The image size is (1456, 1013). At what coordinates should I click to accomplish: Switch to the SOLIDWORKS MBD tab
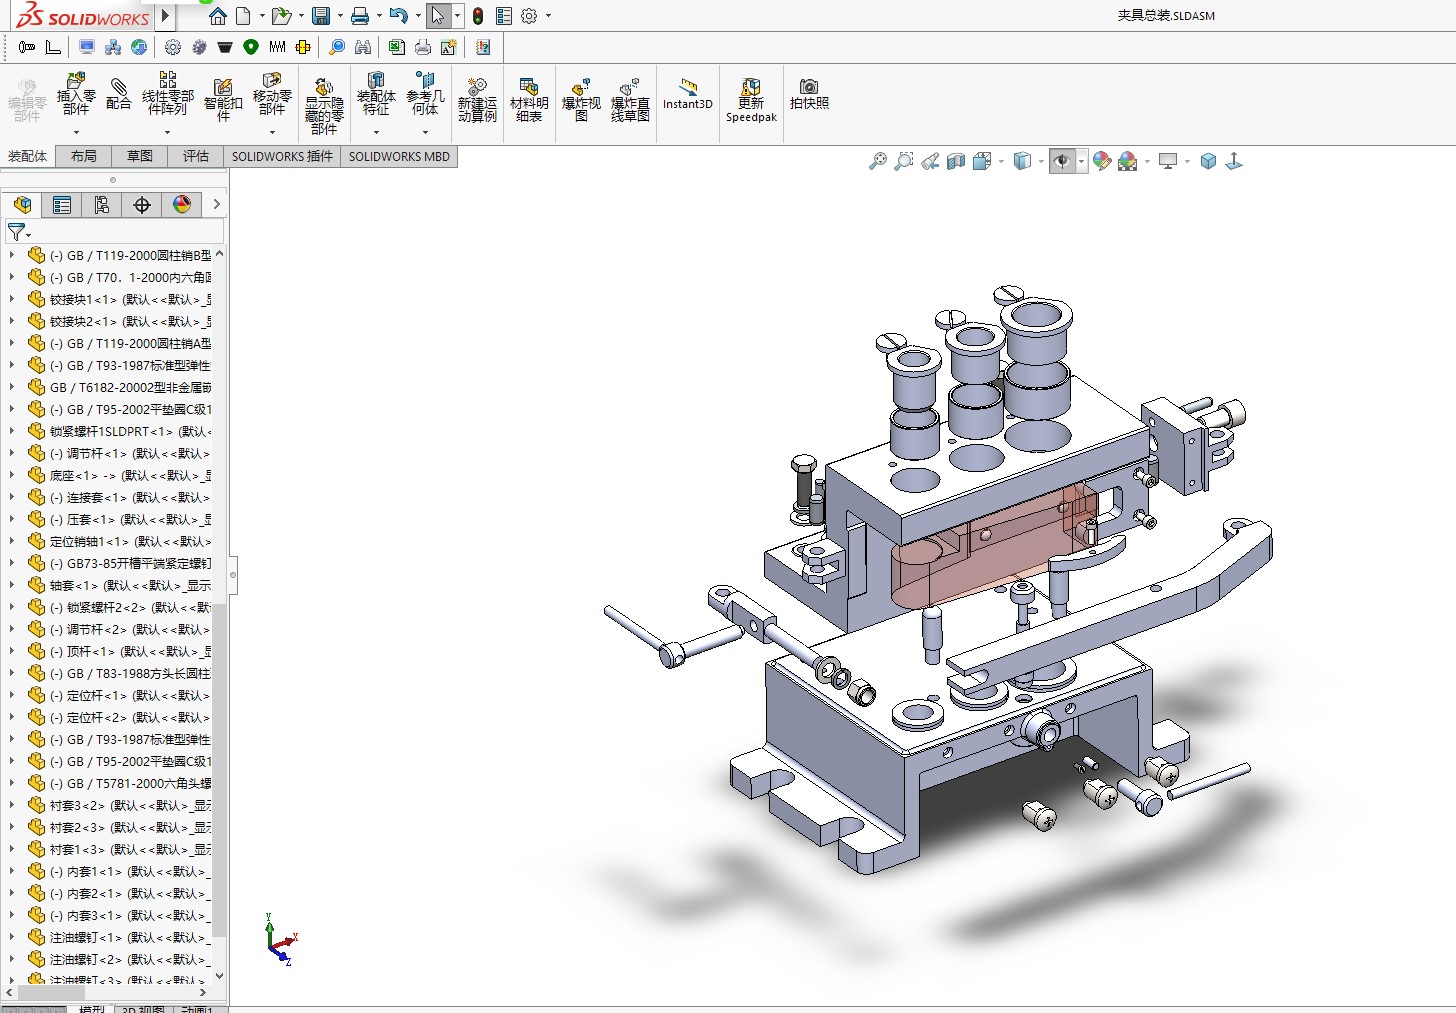point(399,156)
